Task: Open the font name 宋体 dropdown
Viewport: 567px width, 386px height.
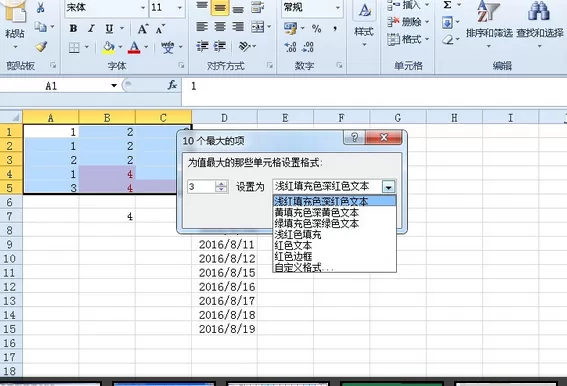Action: coord(142,7)
